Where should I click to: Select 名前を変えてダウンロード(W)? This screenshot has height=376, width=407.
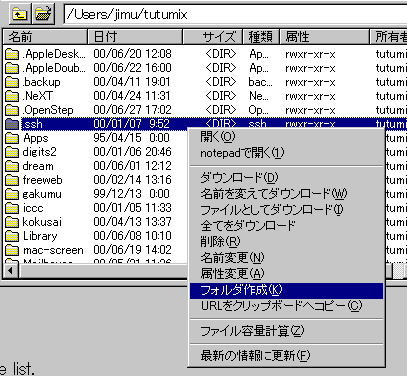click(x=286, y=194)
